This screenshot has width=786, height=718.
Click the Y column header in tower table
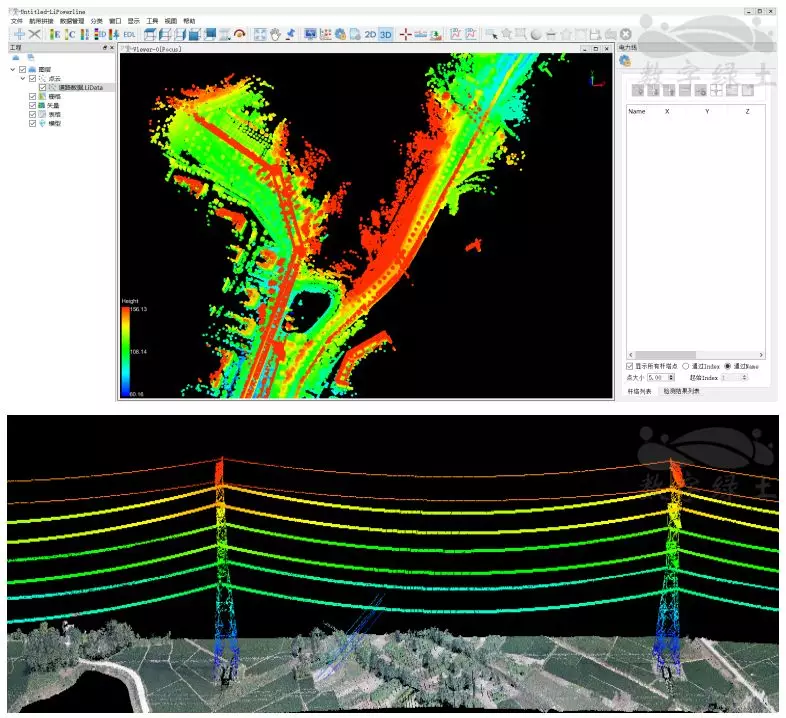[707, 111]
